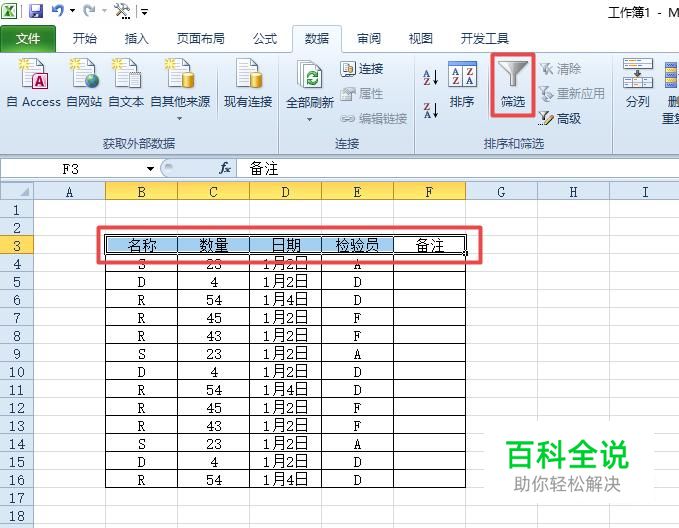
Task: Select cell D16 date 1月4日
Action: click(285, 479)
